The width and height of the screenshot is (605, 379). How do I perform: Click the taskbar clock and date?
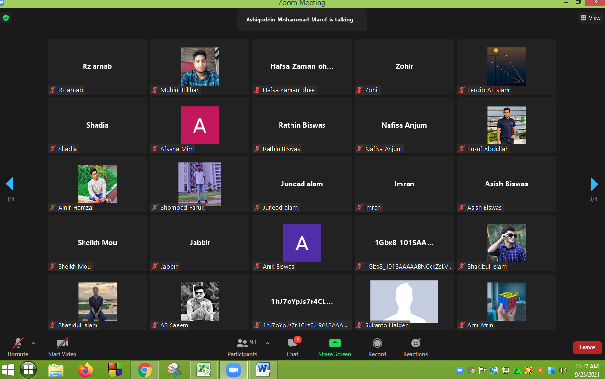(587, 370)
